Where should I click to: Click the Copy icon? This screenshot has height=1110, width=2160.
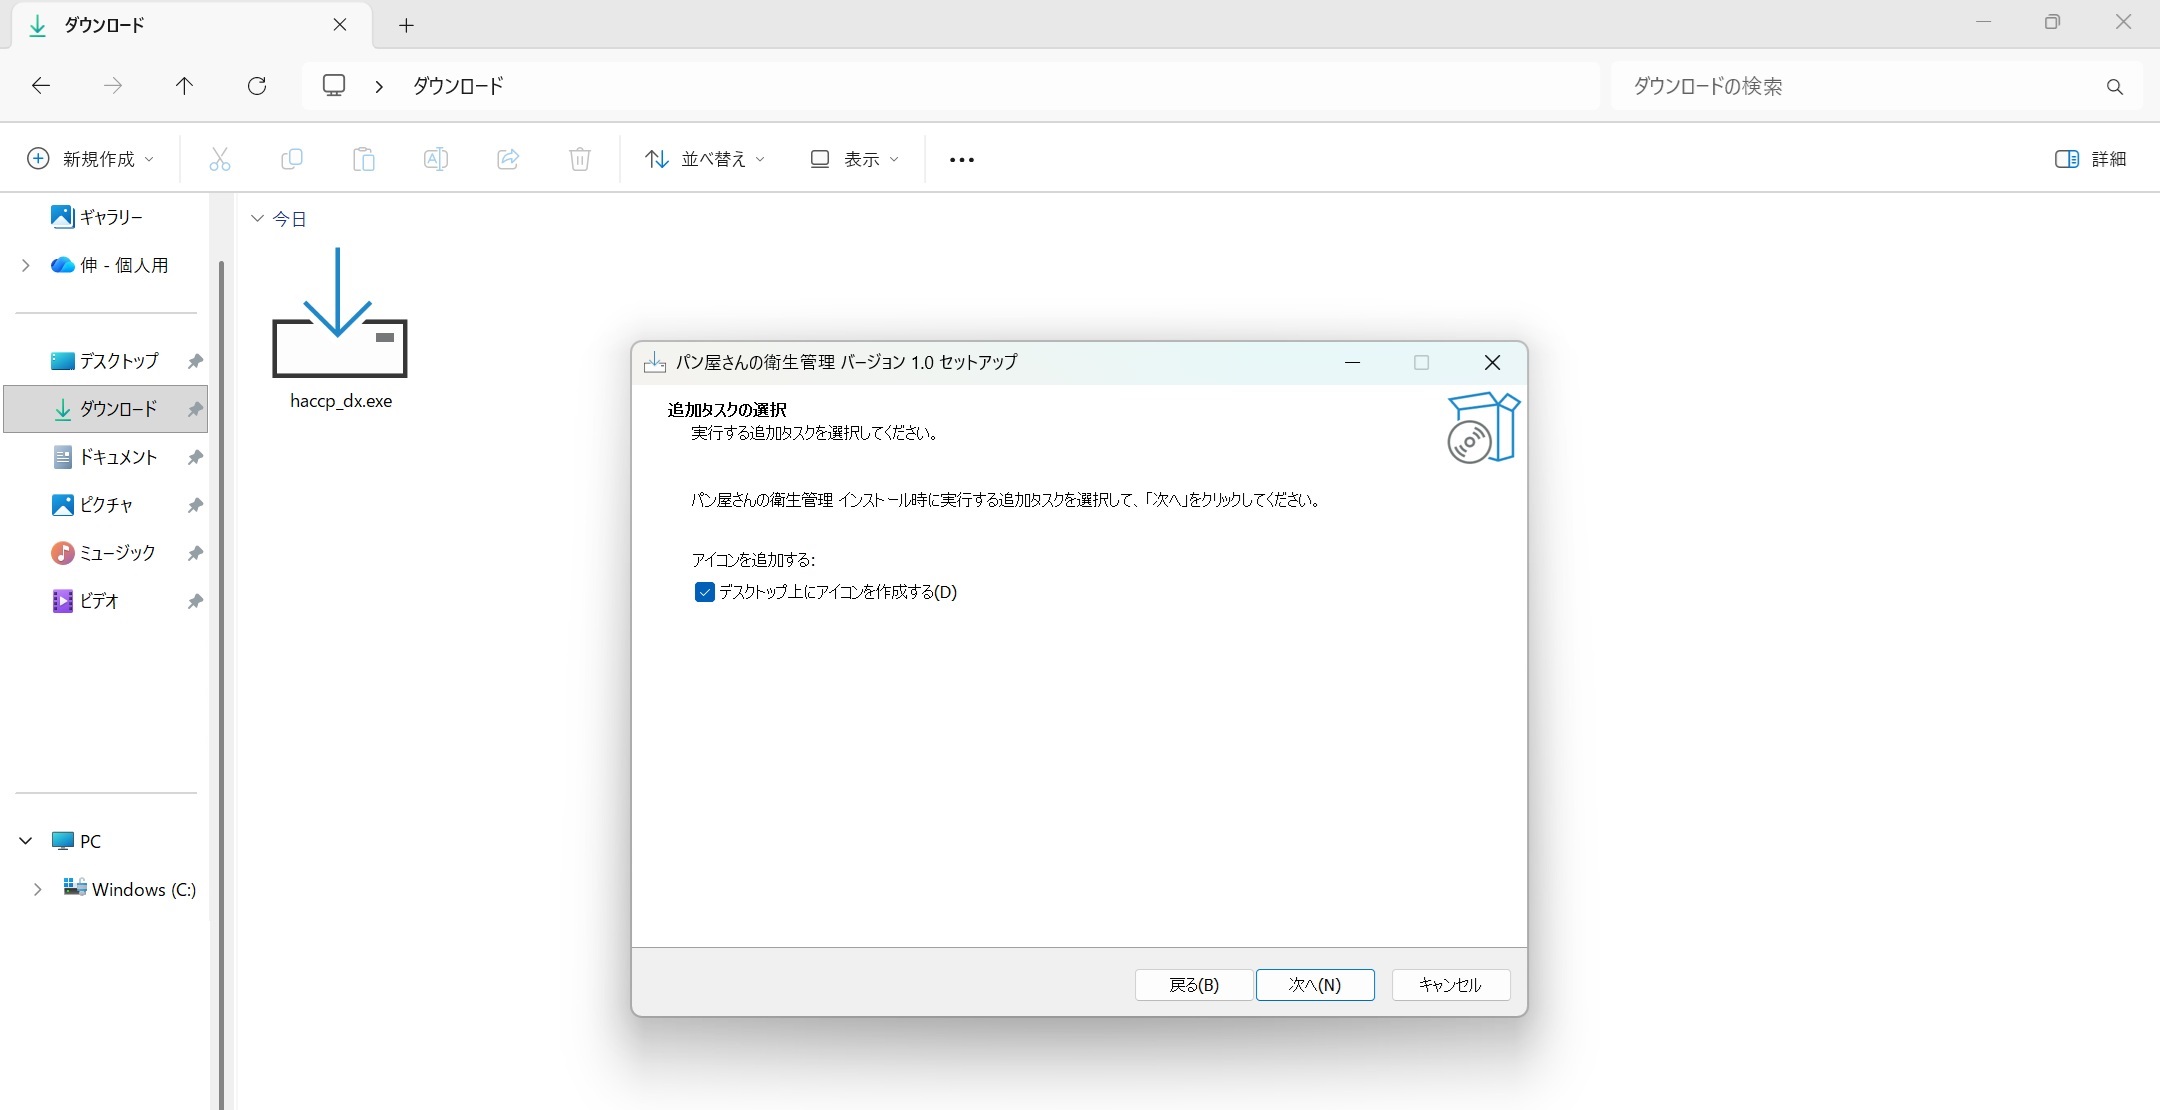[292, 159]
